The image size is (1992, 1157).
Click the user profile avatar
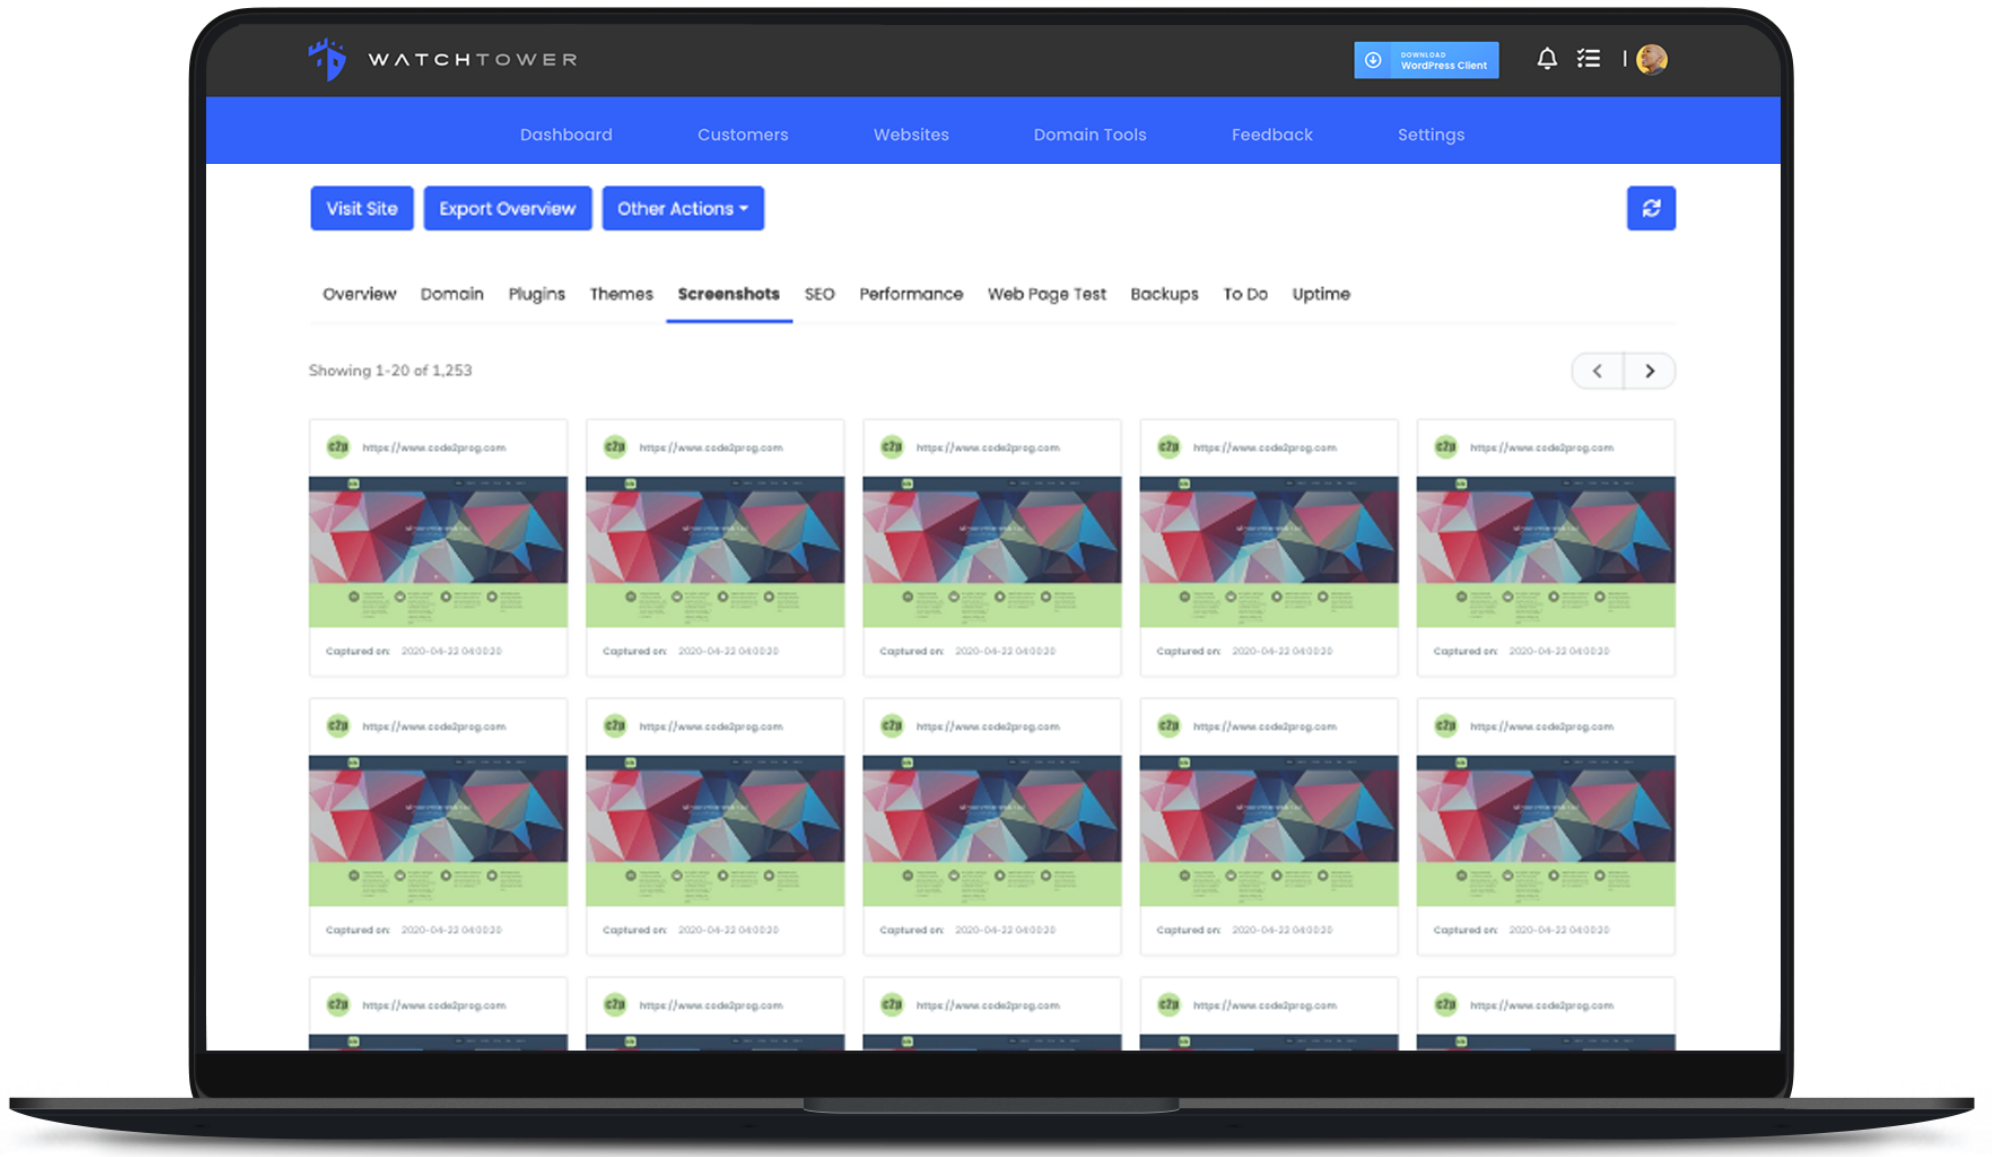1651,60
